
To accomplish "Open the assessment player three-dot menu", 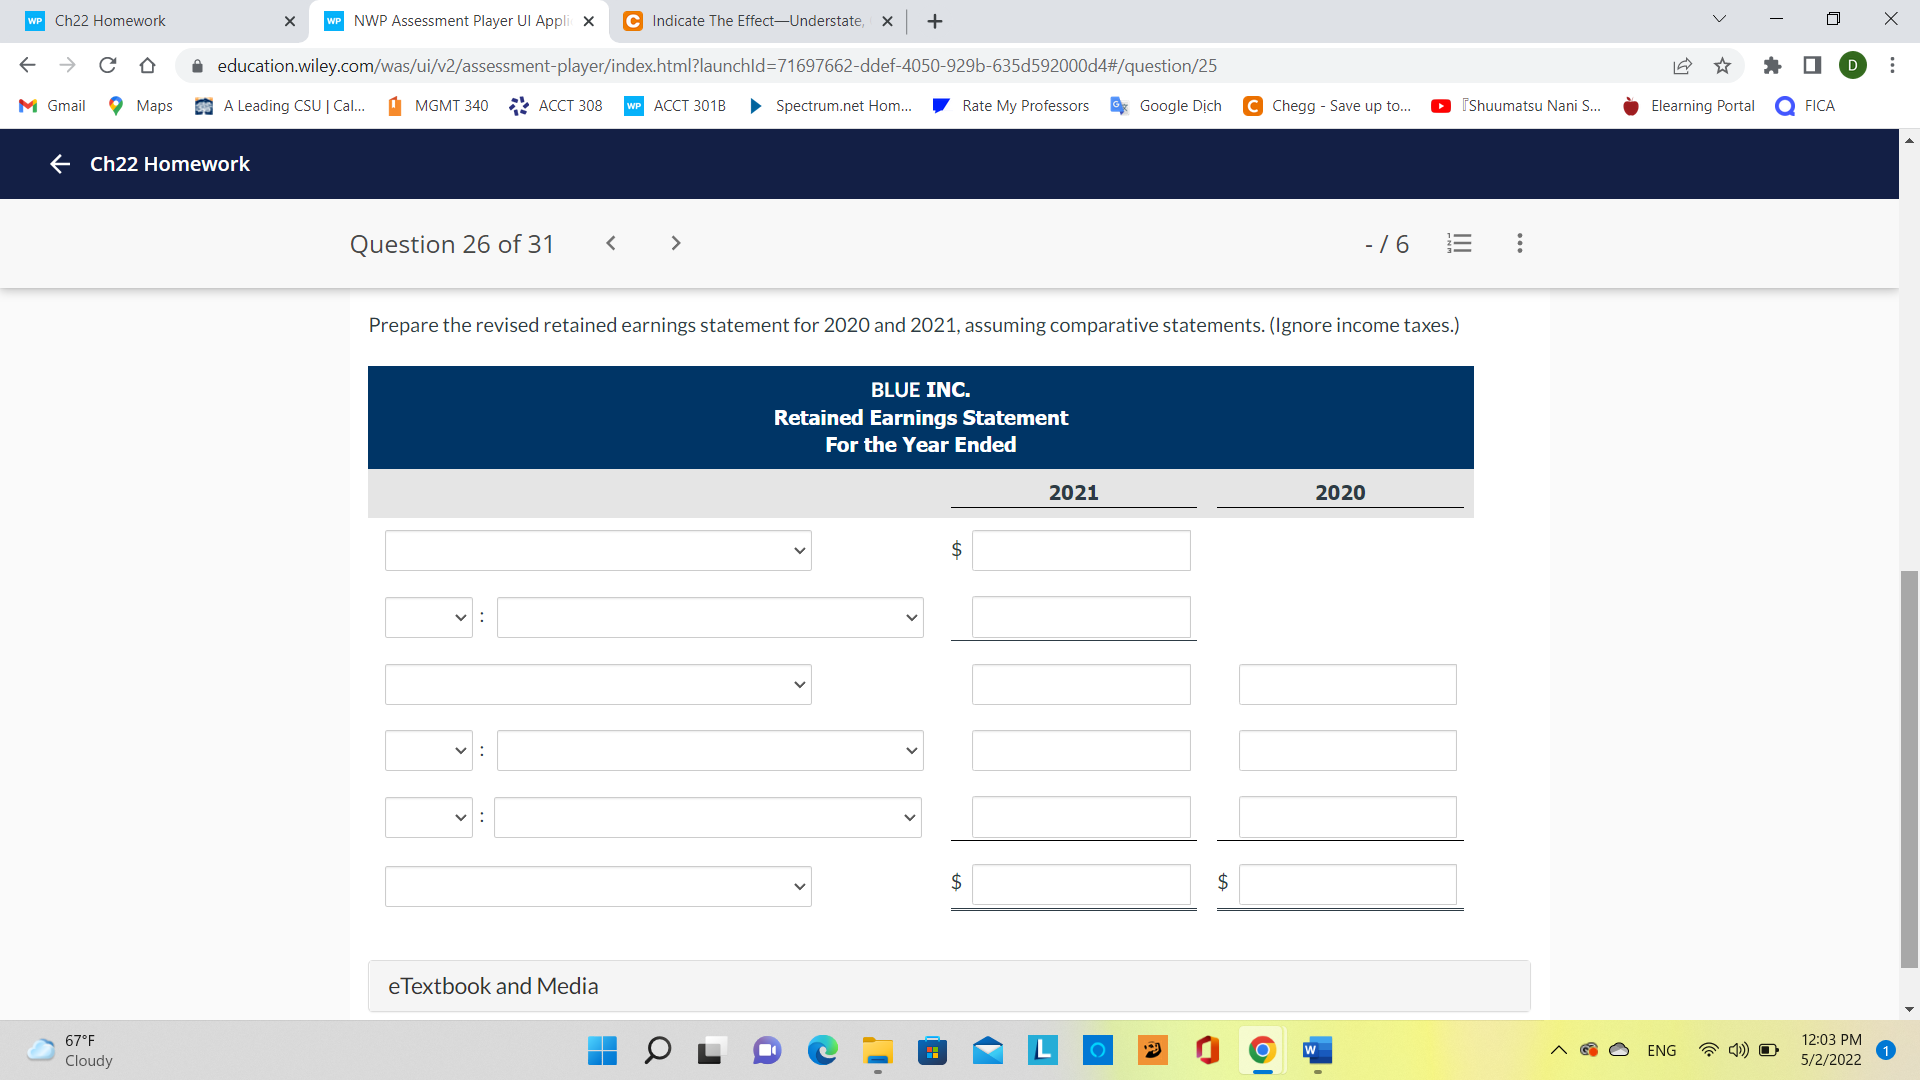I will tap(1519, 243).
